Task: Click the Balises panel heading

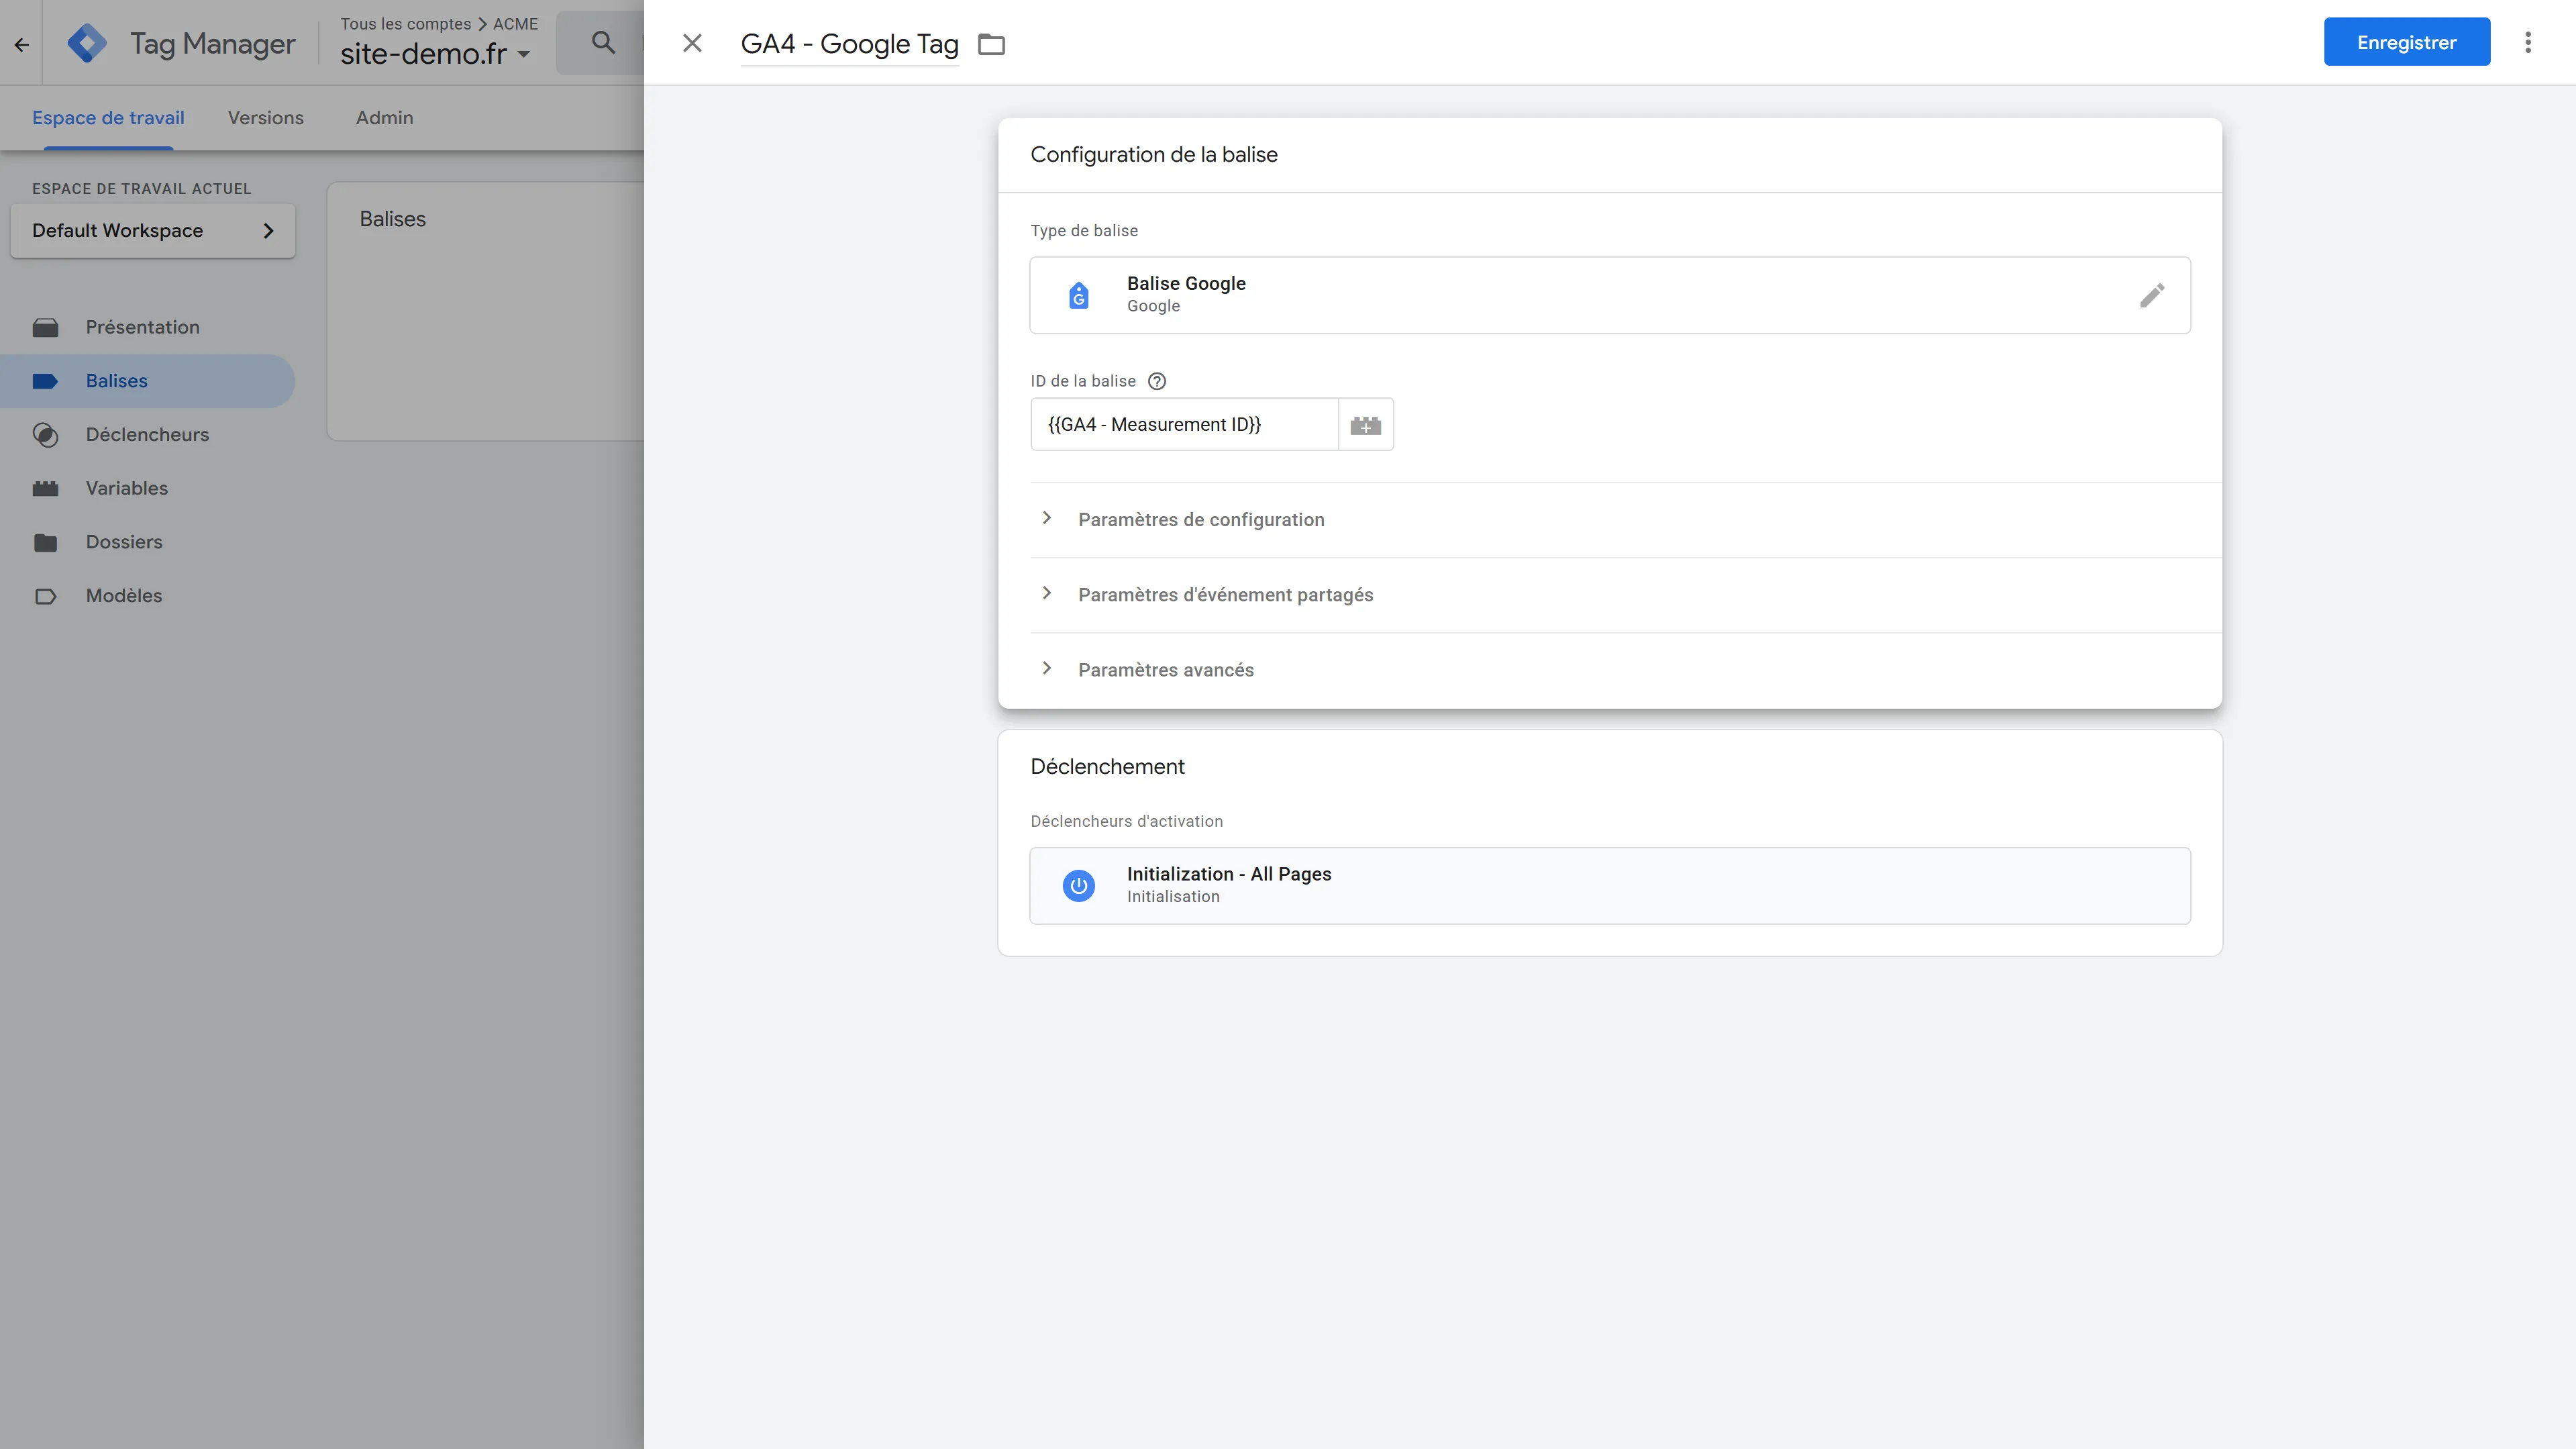Action: (392, 219)
